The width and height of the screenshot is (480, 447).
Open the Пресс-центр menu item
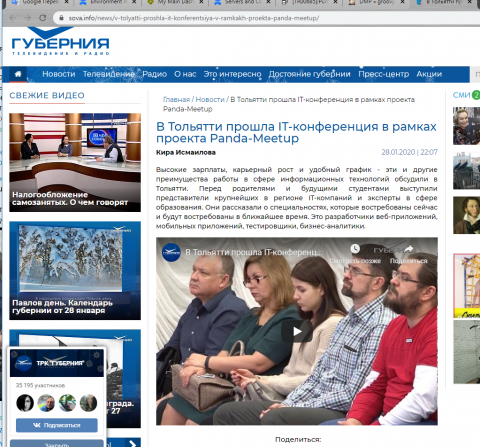tap(384, 74)
